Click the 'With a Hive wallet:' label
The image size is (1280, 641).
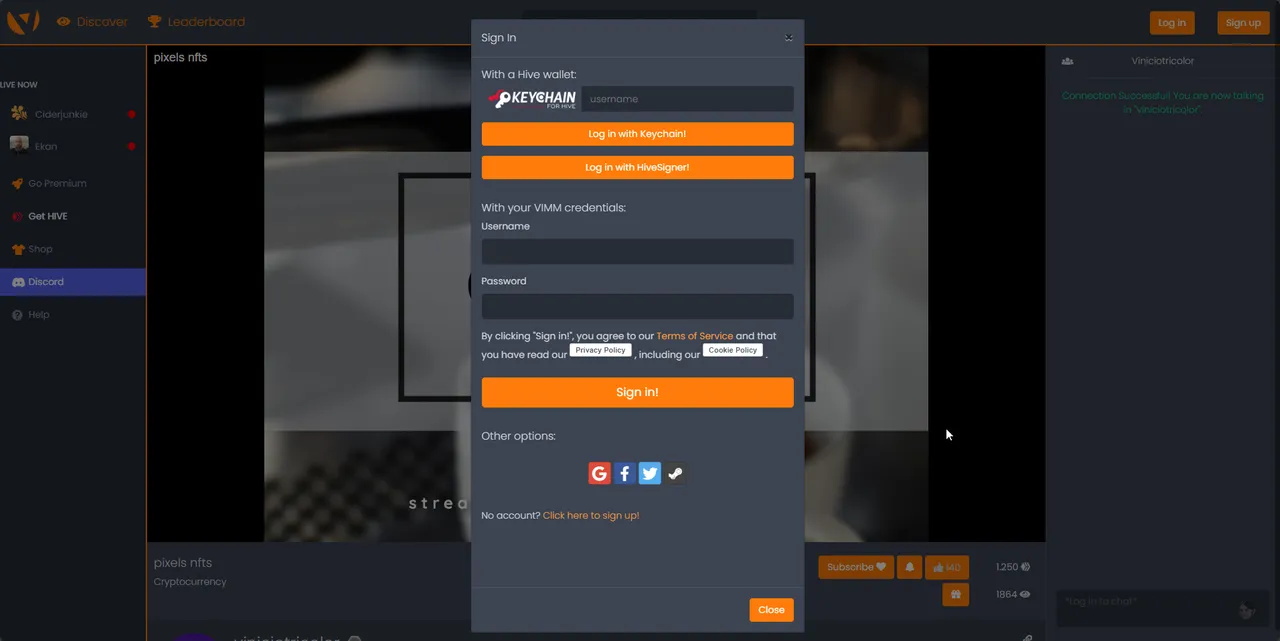pyautogui.click(x=528, y=75)
